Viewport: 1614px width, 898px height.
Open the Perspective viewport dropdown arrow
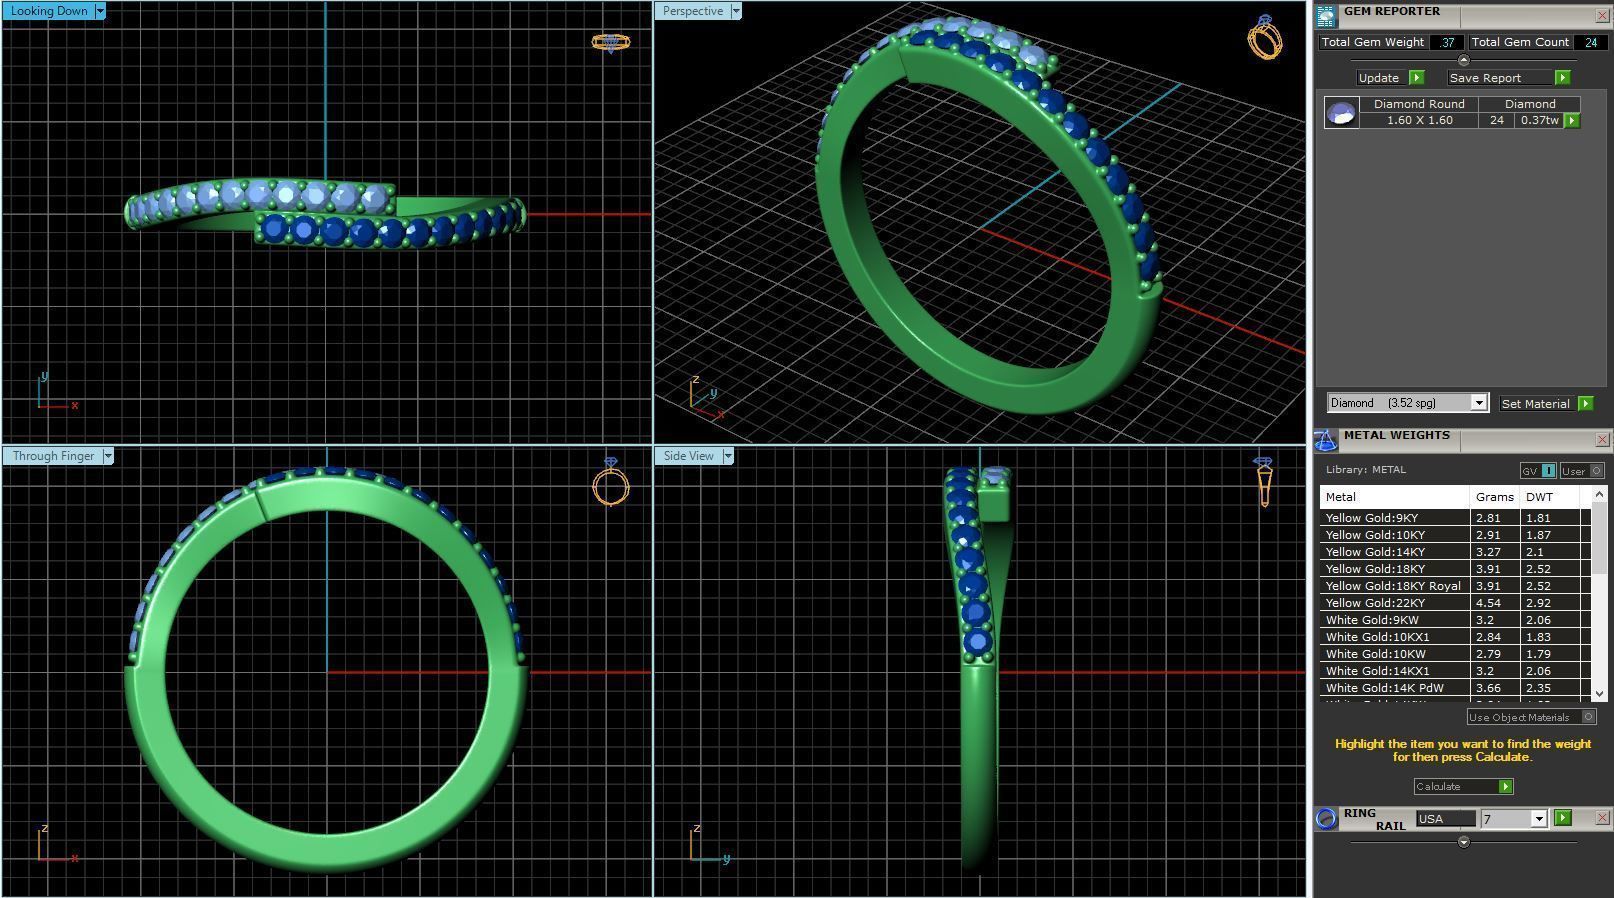coord(736,11)
